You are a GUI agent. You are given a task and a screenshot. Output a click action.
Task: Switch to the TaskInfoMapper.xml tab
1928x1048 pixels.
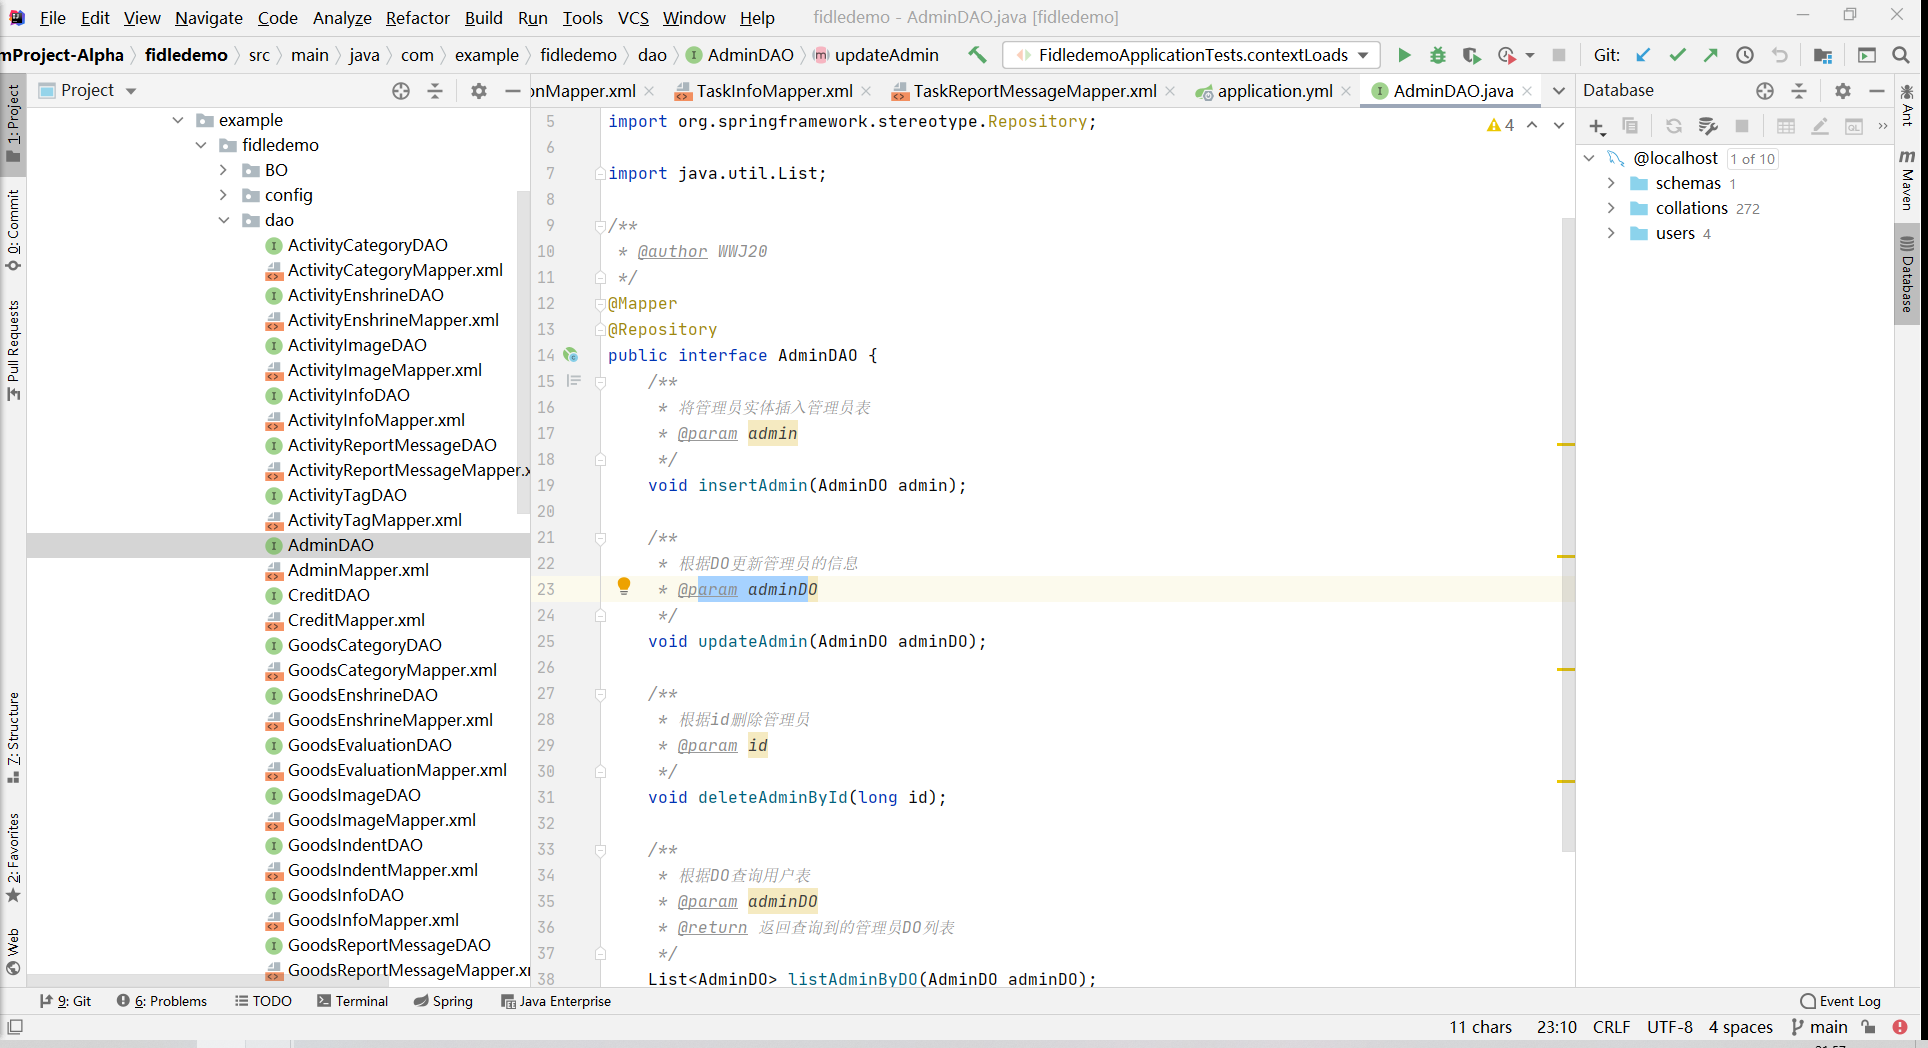[x=774, y=91]
